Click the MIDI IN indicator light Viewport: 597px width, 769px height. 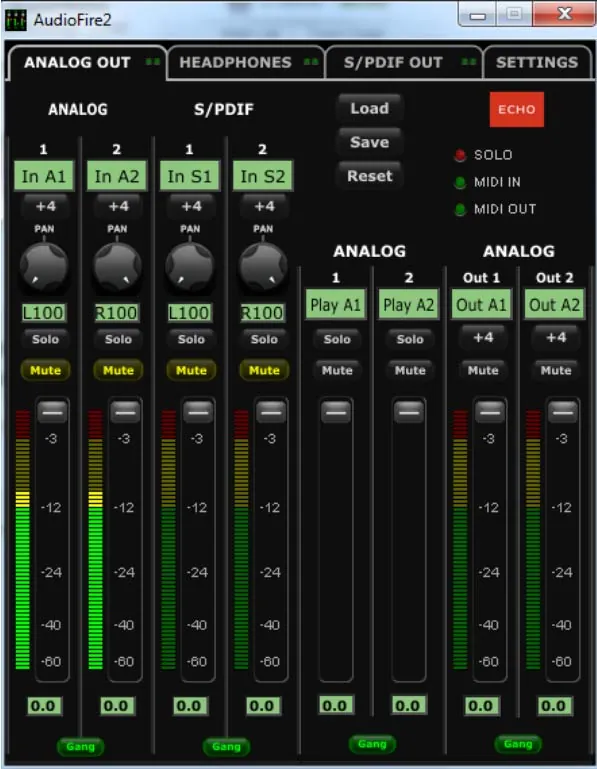click(460, 182)
